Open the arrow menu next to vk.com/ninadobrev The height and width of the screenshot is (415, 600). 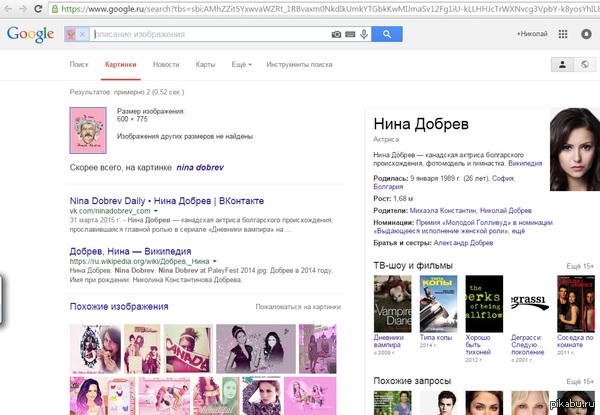[x=157, y=212]
